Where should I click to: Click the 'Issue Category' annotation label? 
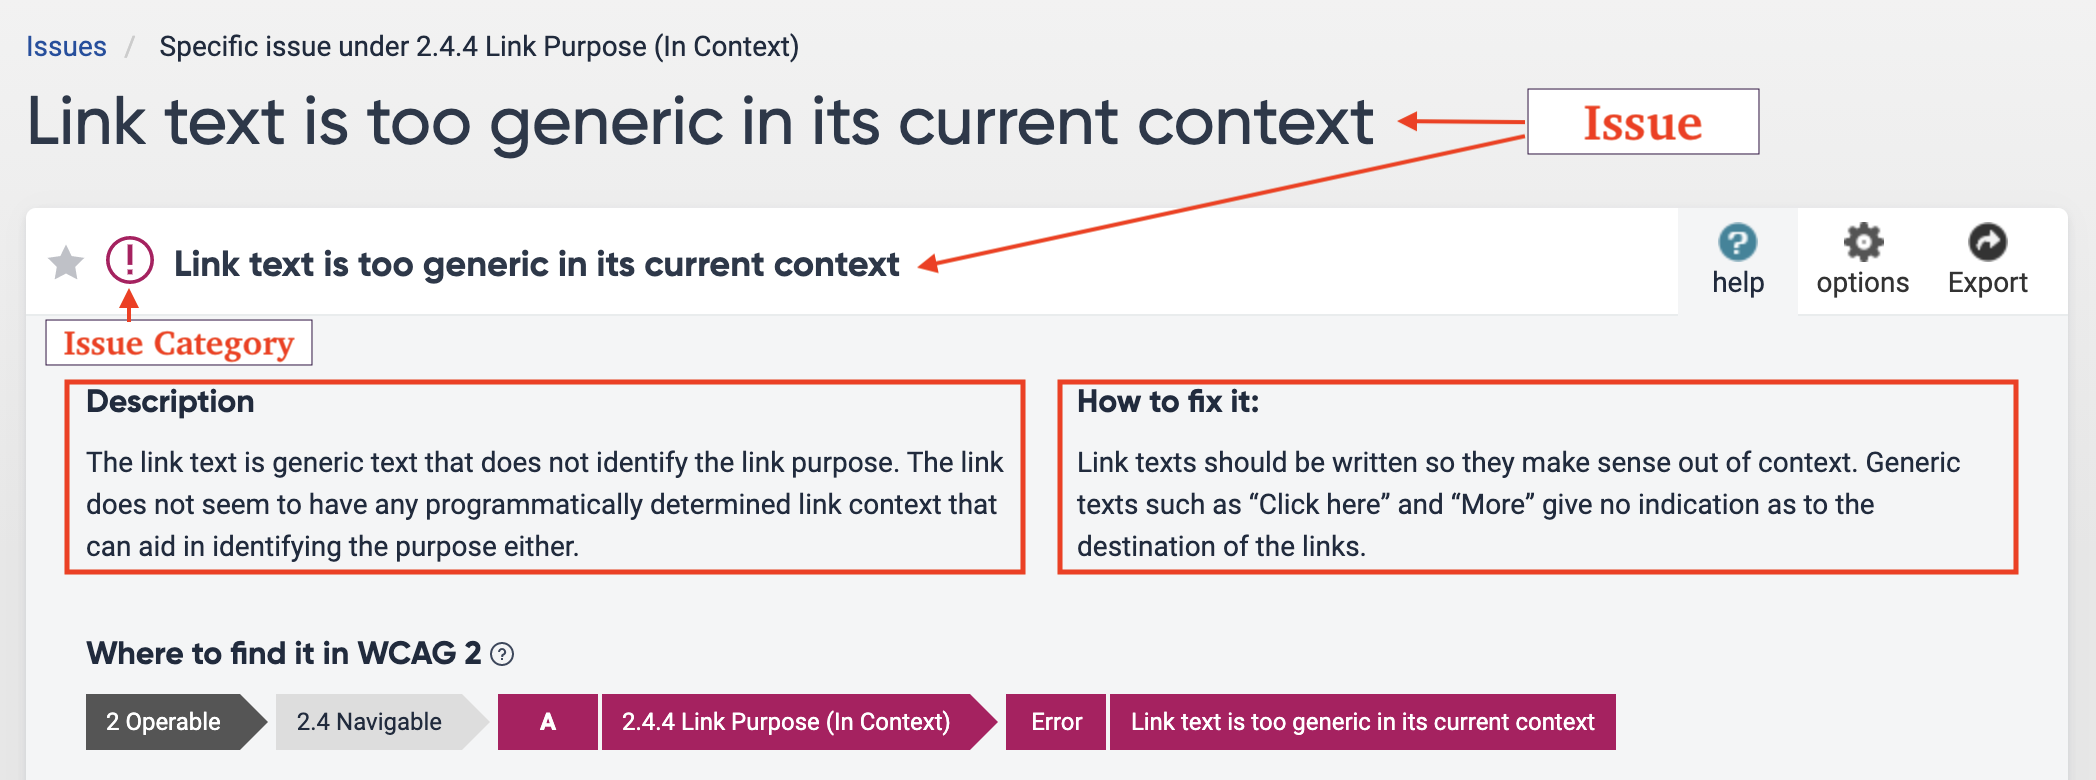179,343
